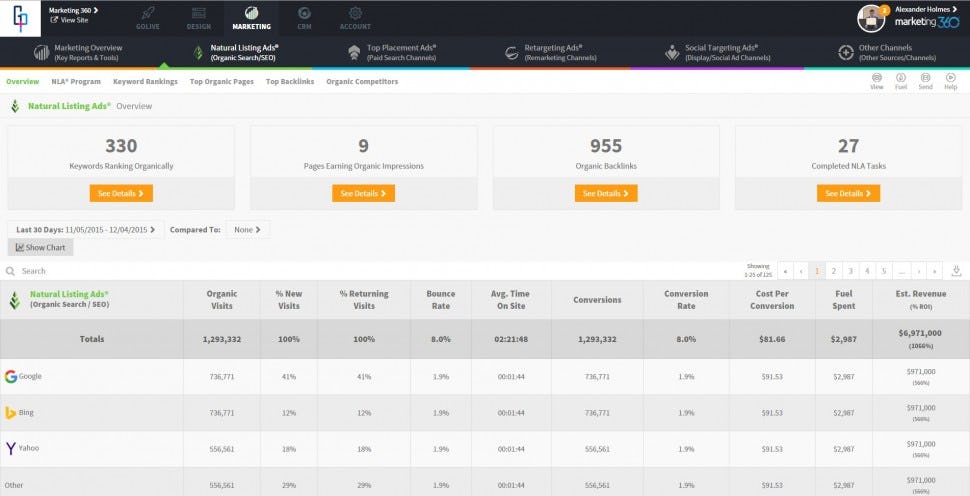Click the leaf icon beside the Overview heading
The width and height of the screenshot is (970, 496).
coord(15,106)
